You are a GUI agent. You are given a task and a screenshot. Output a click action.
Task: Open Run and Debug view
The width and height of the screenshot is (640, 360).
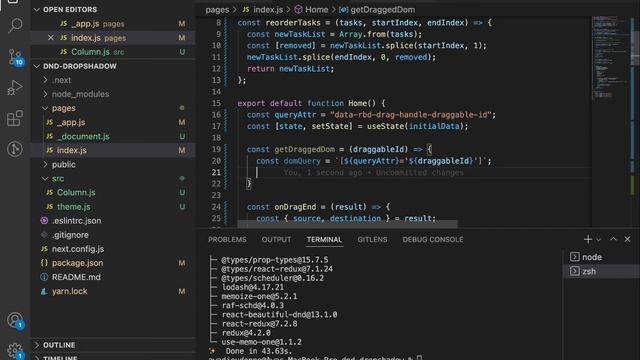[15, 87]
